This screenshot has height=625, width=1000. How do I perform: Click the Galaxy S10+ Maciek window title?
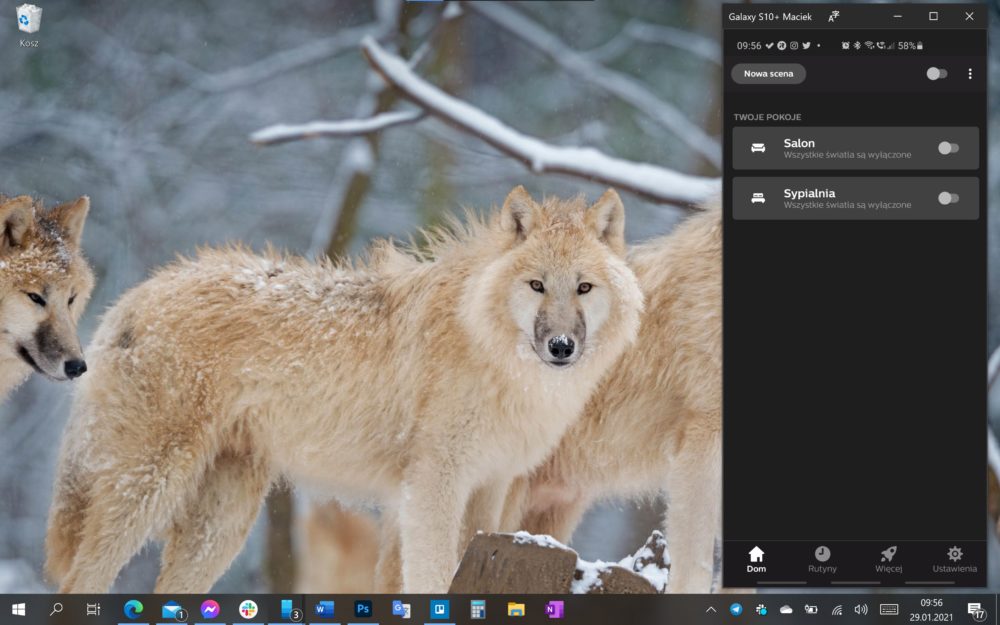770,17
